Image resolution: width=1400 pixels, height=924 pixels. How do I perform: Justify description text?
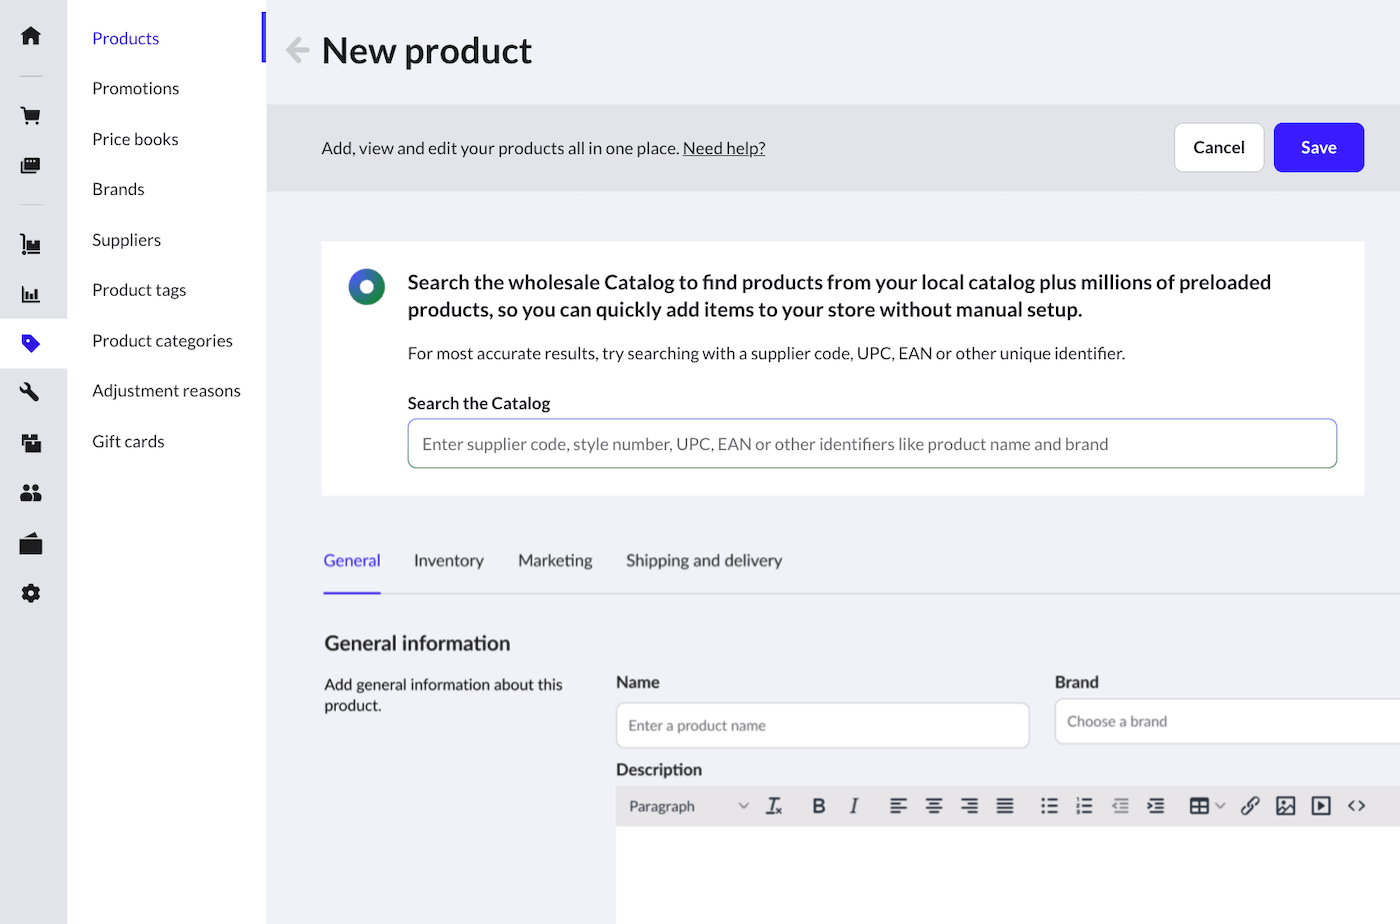1005,806
